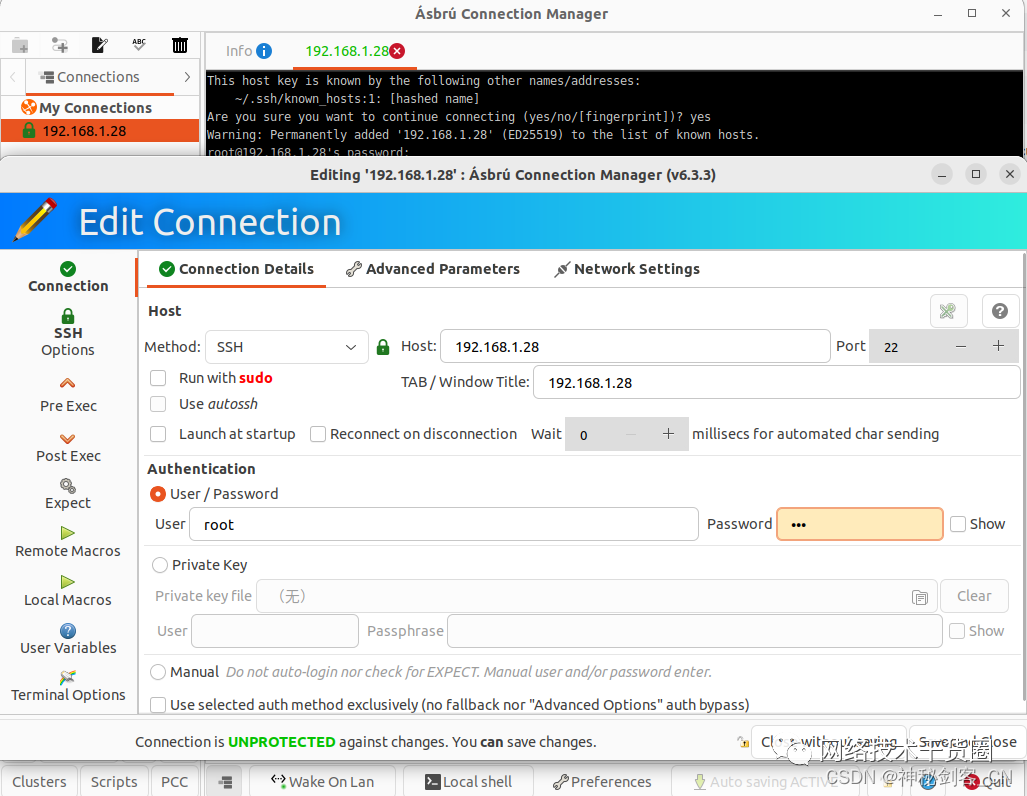Click the add group icon in main toolbar

click(x=20, y=46)
